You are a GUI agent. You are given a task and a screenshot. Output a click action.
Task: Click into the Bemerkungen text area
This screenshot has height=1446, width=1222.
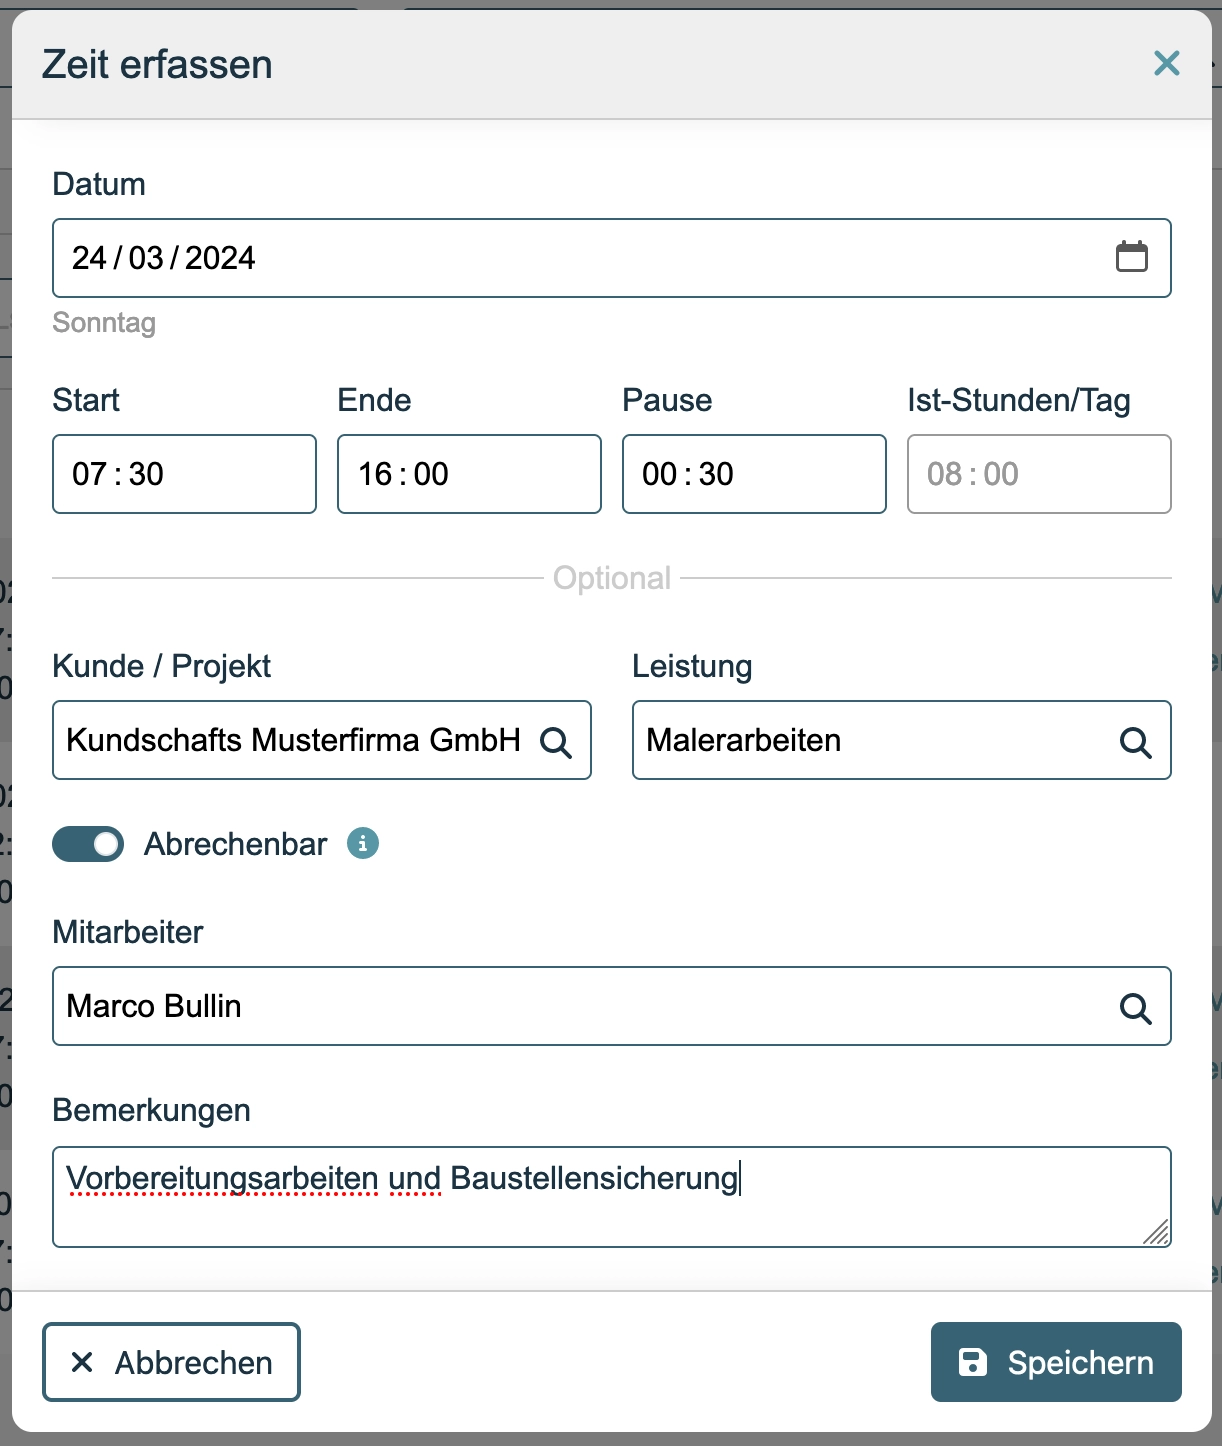coord(611,1197)
